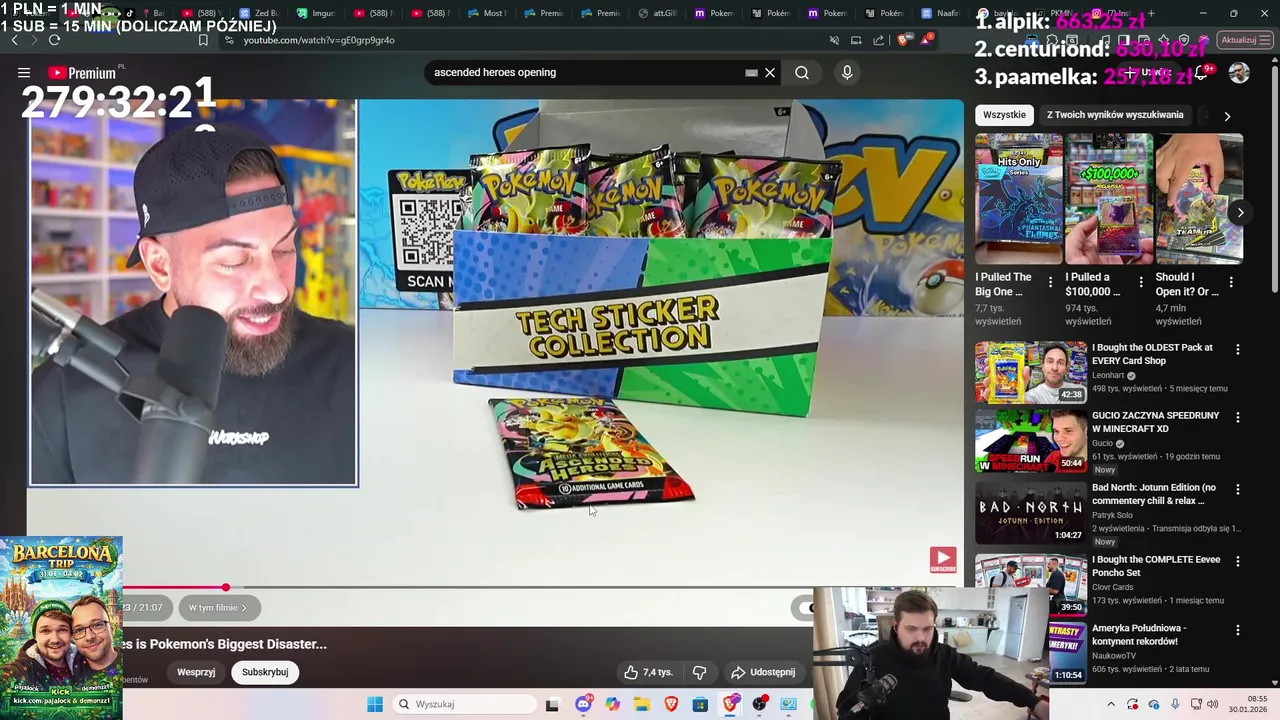Open 'I Bought the OLDEST Pack at EVERY Card Shop' title
Viewport: 1280px width, 720px height.
1152,354
